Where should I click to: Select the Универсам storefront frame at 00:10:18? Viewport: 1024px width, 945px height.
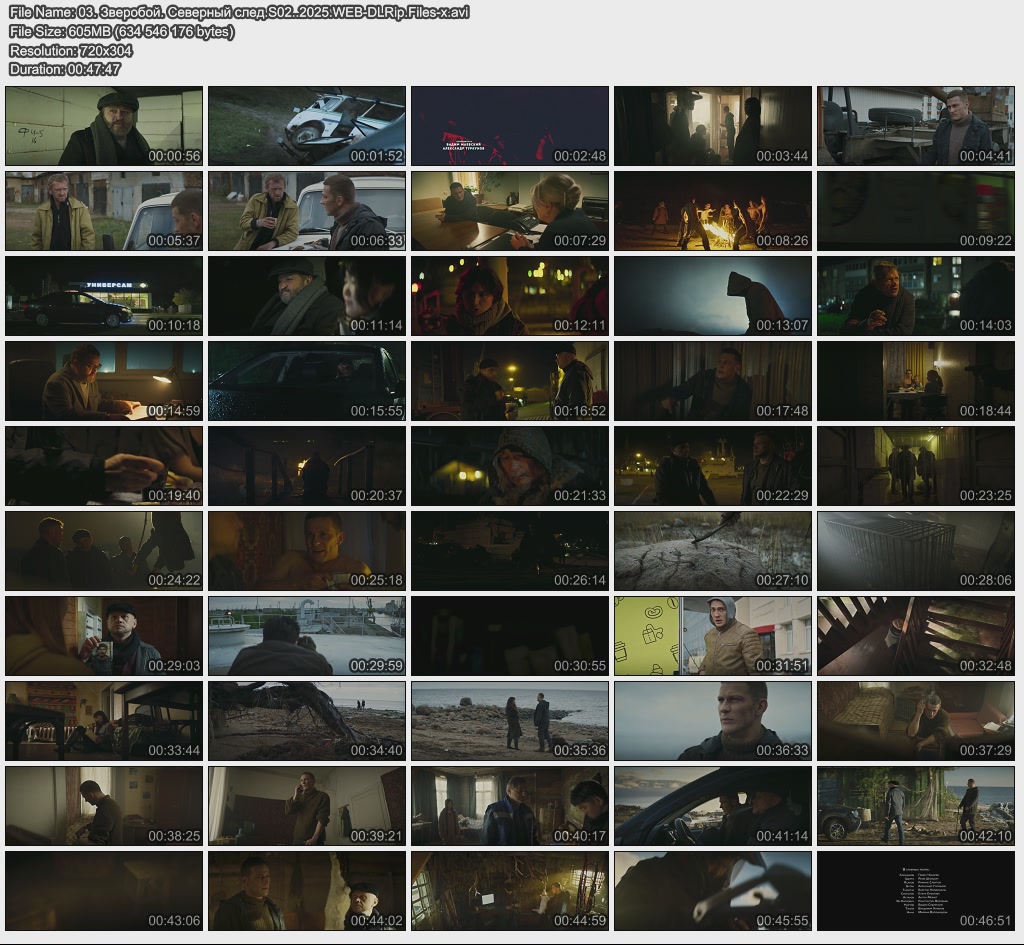104,296
